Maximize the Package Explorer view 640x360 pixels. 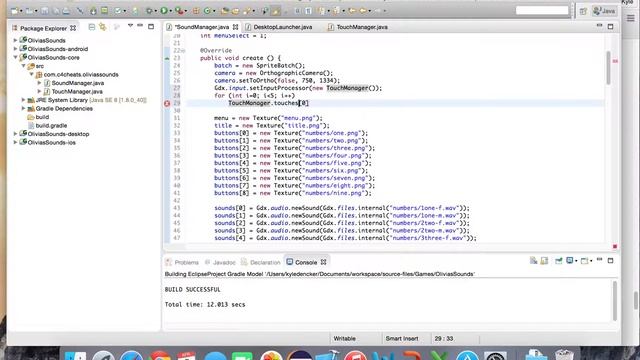(x=151, y=27)
